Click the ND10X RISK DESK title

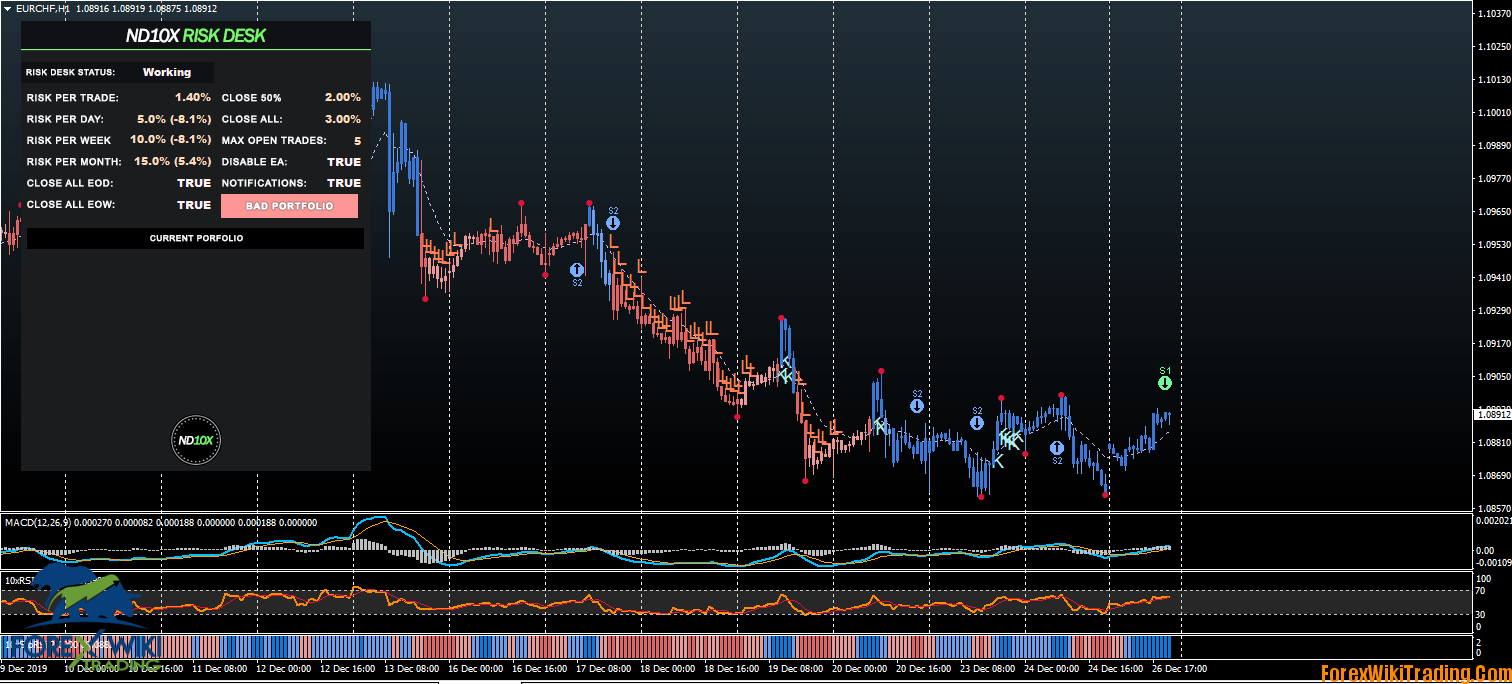(196, 36)
